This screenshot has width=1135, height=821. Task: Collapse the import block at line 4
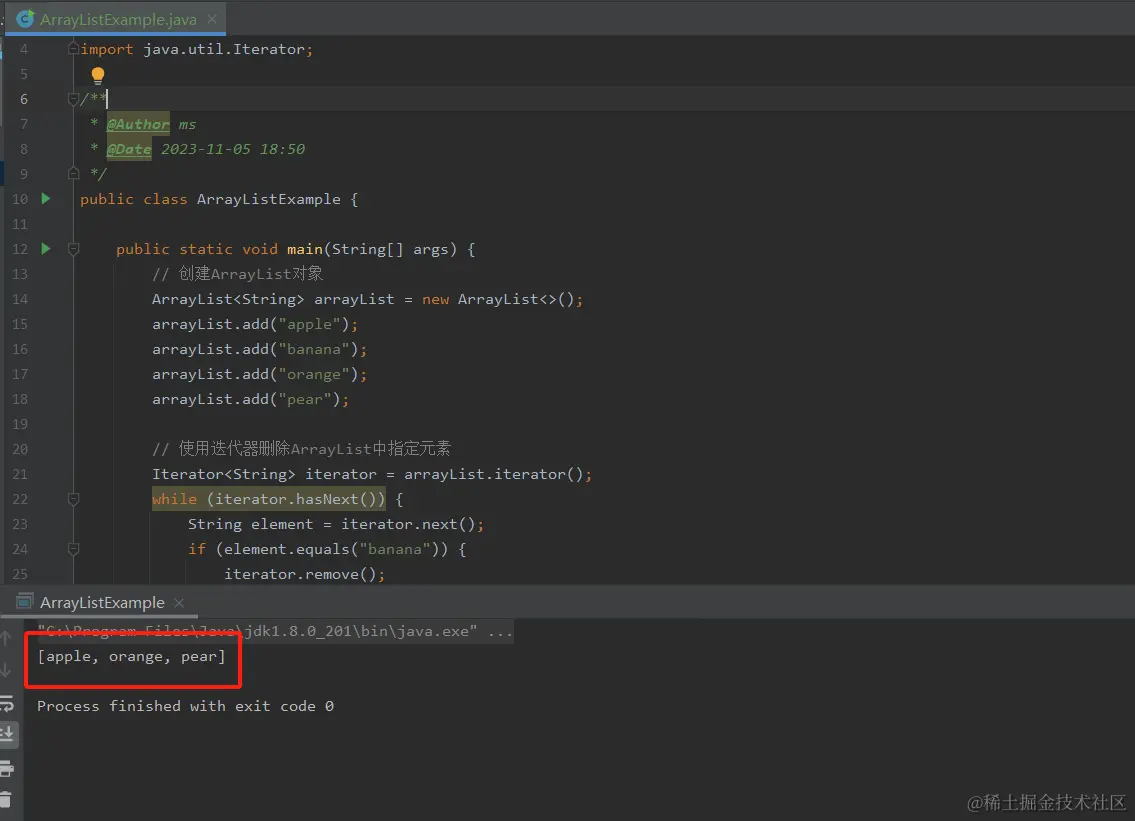pos(73,49)
